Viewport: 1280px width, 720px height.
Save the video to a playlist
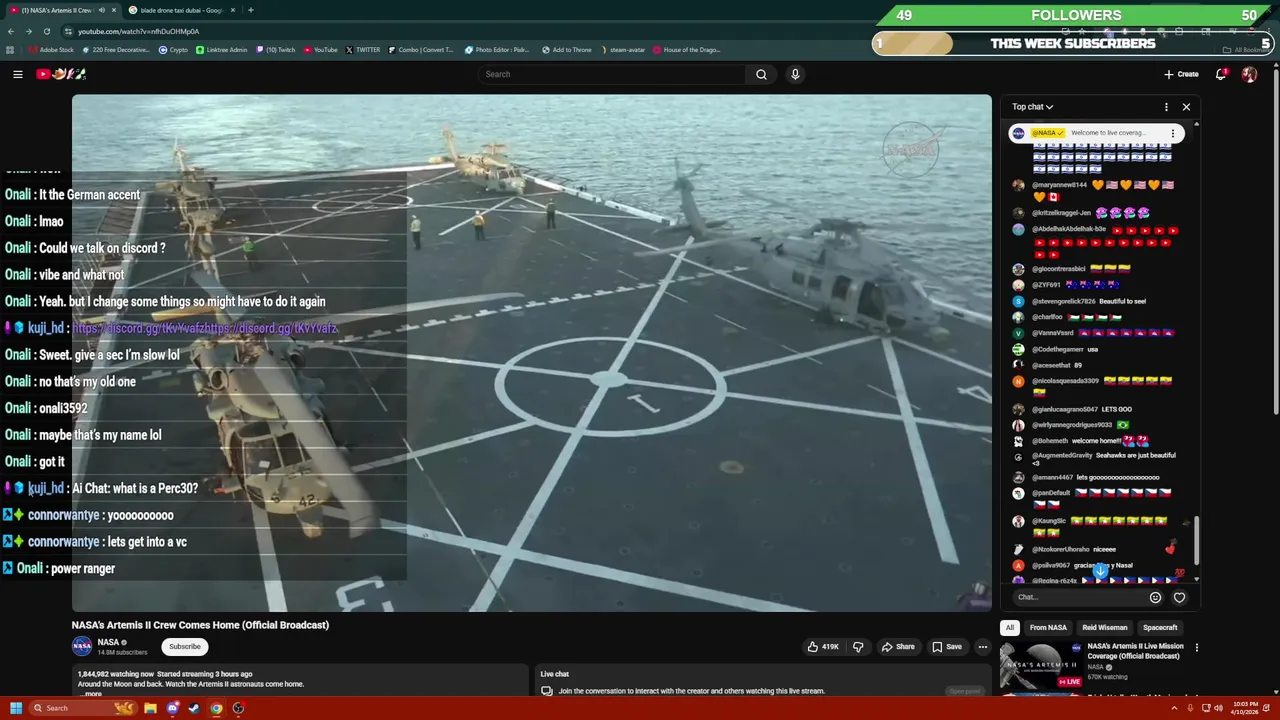click(947, 647)
